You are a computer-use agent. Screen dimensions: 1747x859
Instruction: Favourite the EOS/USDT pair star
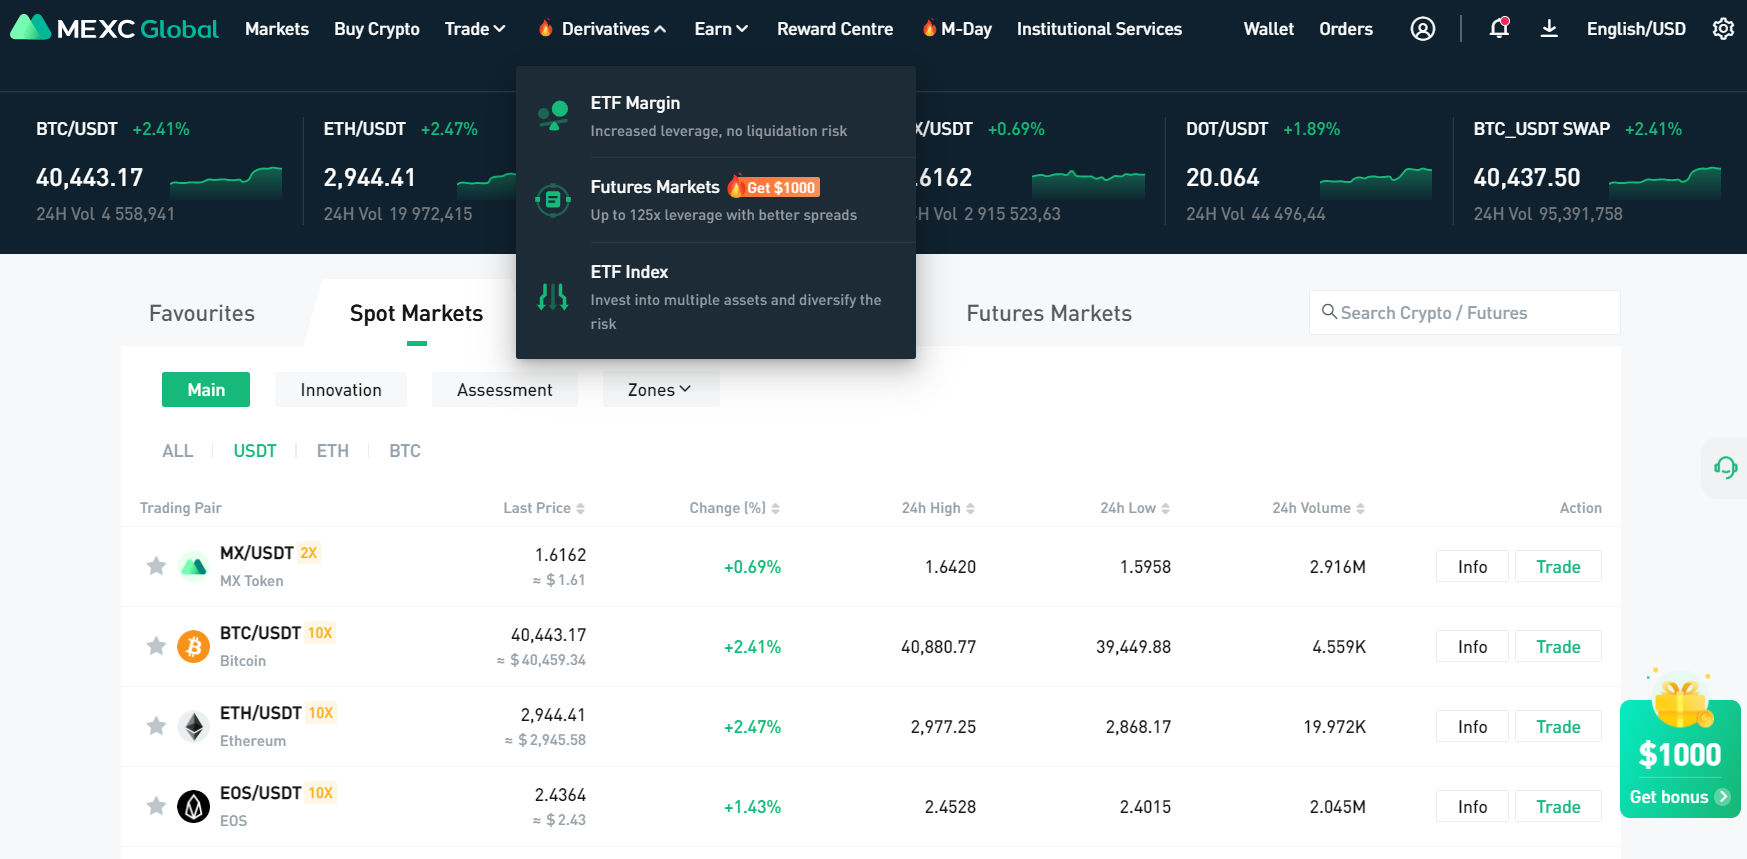[156, 806]
